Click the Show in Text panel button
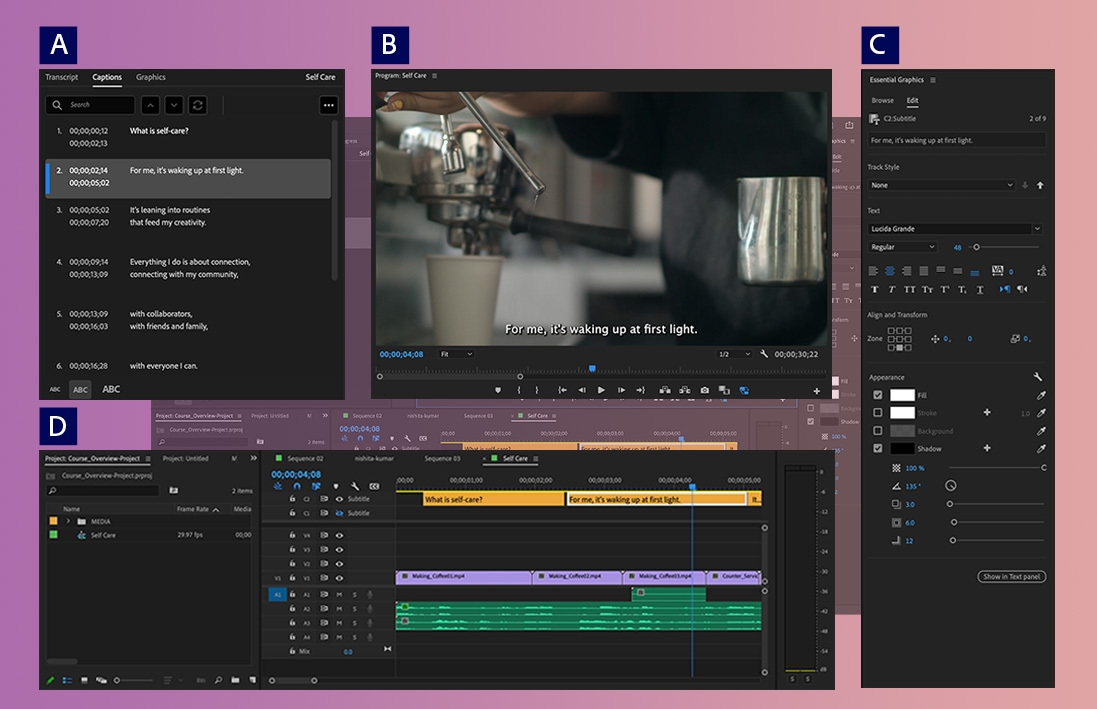Image resolution: width=1097 pixels, height=709 pixels. [x=1011, y=577]
